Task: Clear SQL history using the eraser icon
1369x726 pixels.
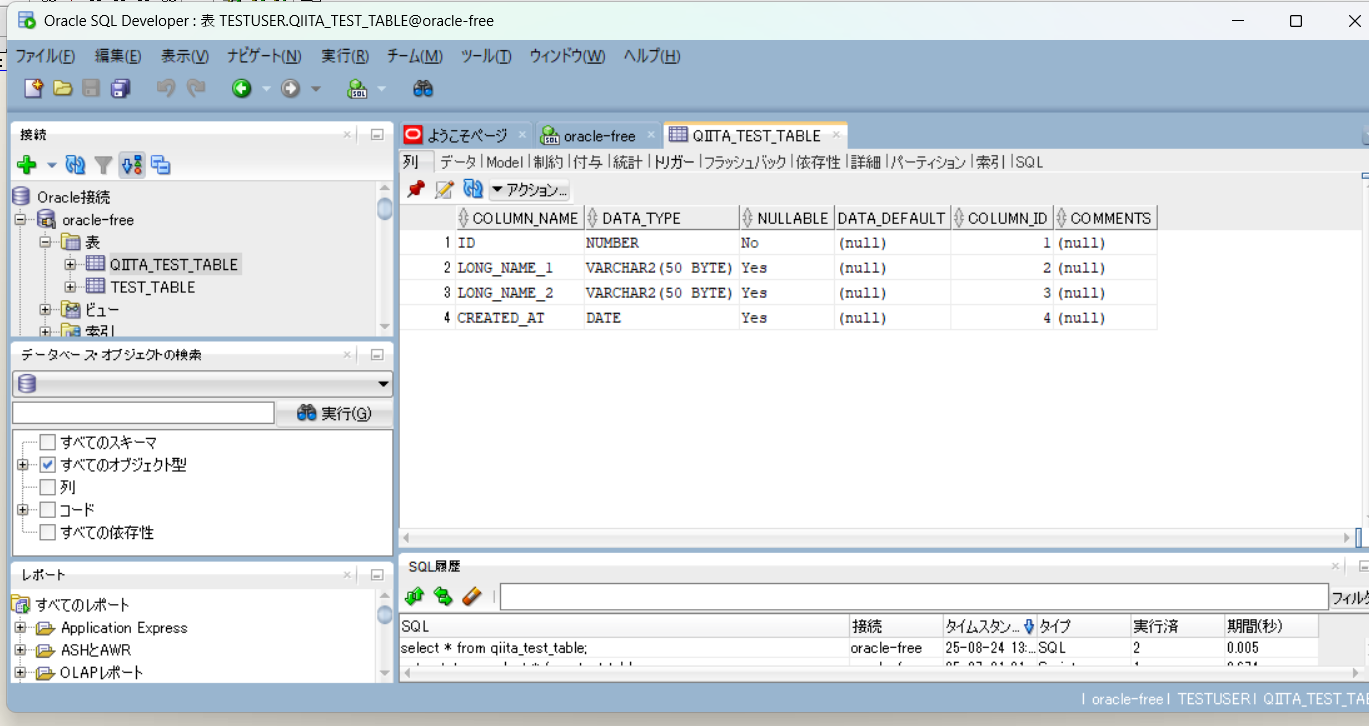Action: [x=473, y=596]
